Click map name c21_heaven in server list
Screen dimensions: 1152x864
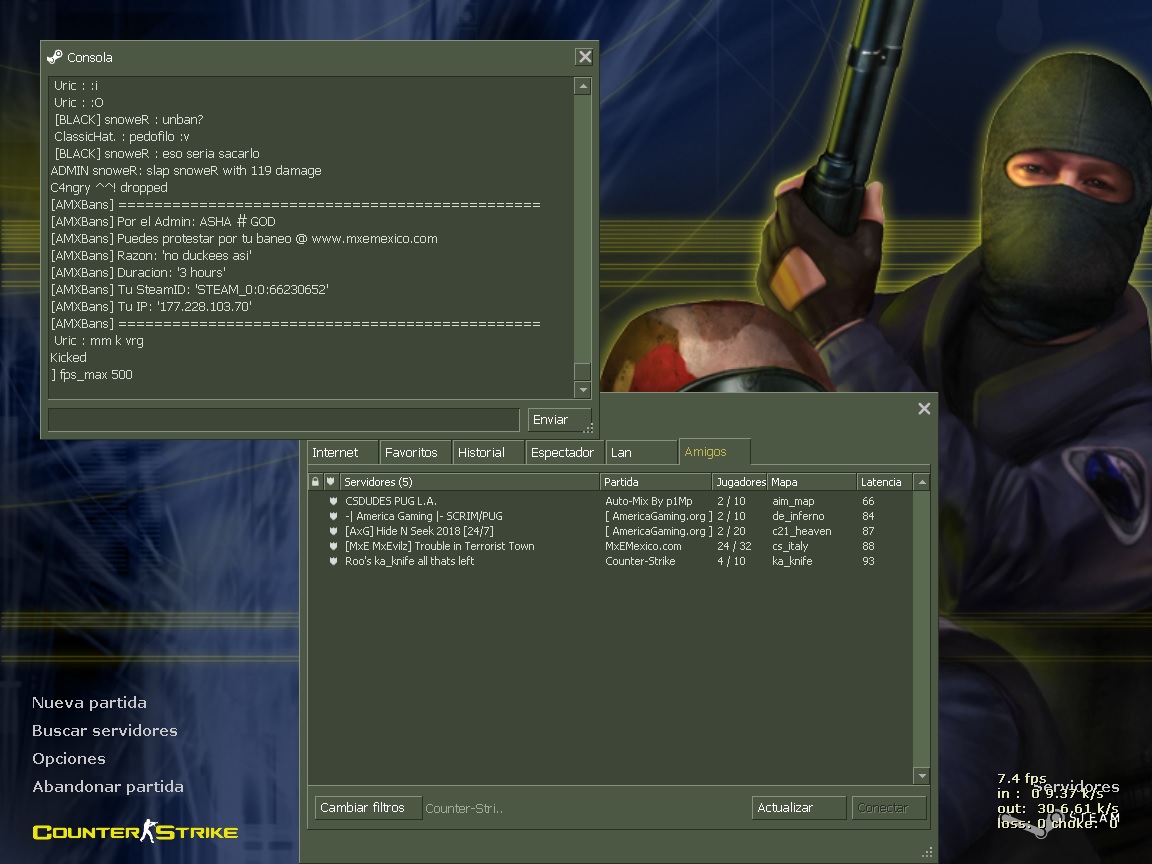[x=802, y=531]
